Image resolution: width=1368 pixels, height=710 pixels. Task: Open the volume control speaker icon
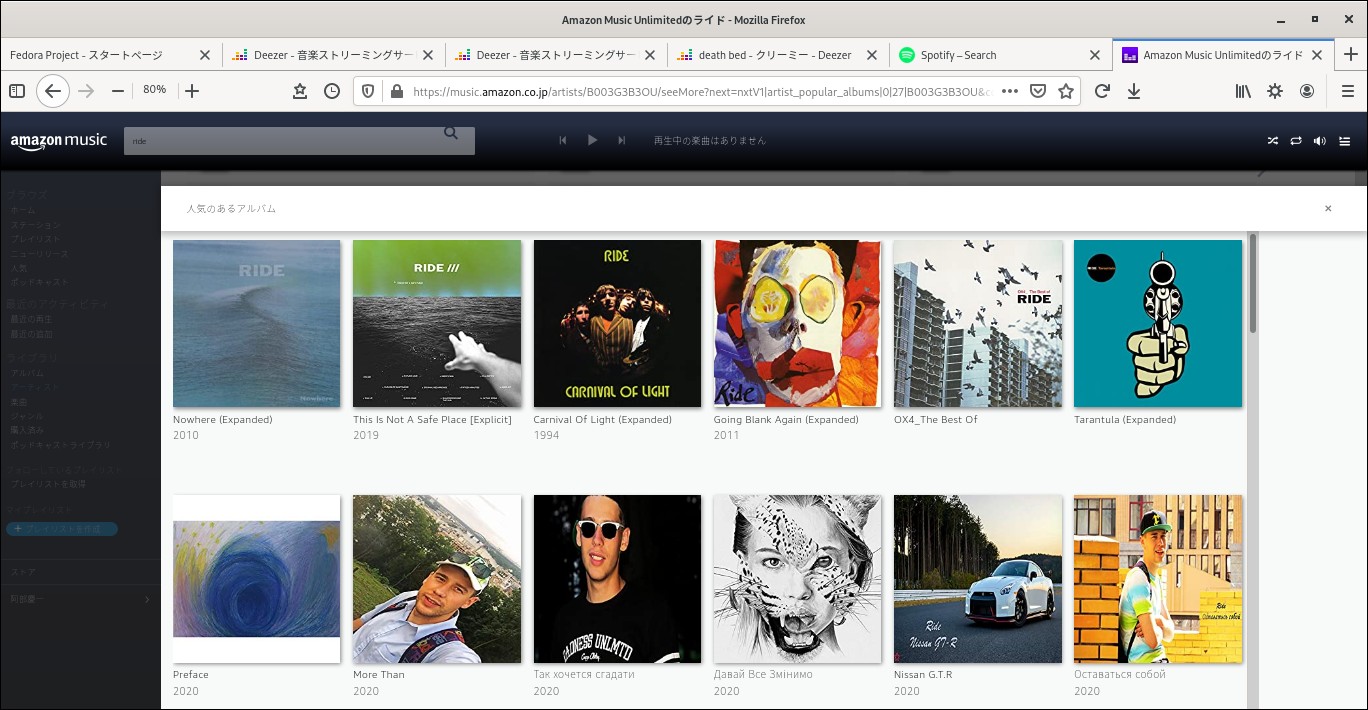point(1320,141)
